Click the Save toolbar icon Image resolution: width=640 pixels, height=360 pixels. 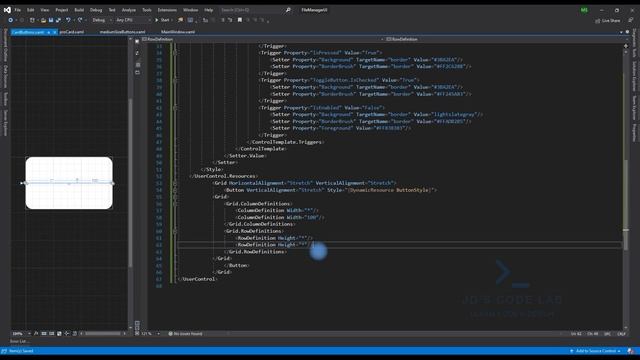tap(51, 20)
